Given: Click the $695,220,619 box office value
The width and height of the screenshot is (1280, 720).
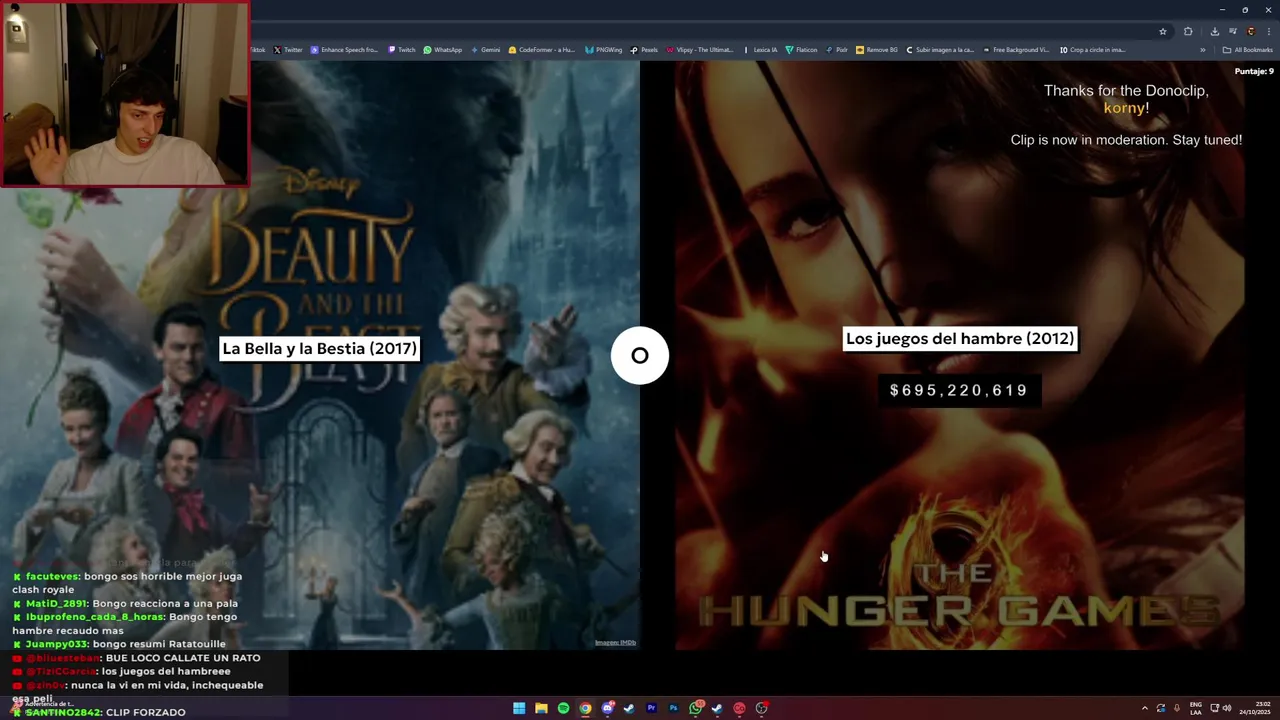Looking at the screenshot, I should [x=959, y=390].
